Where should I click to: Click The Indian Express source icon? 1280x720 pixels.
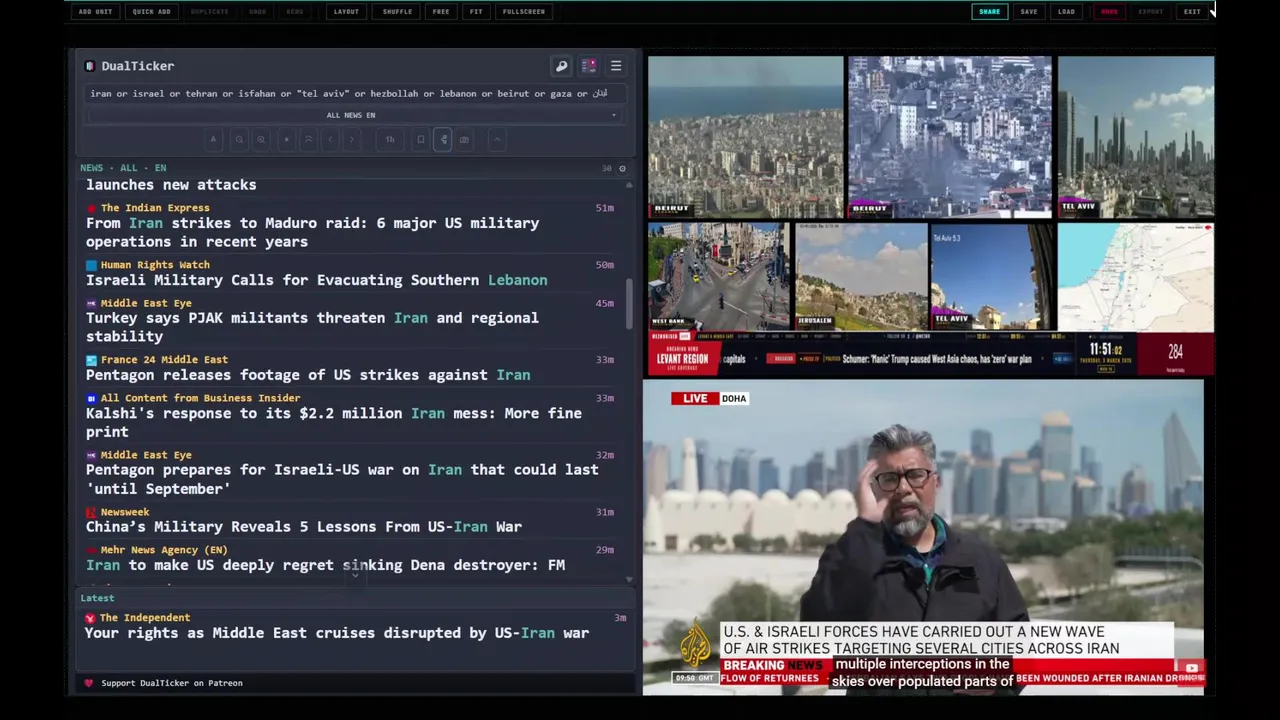pos(91,208)
